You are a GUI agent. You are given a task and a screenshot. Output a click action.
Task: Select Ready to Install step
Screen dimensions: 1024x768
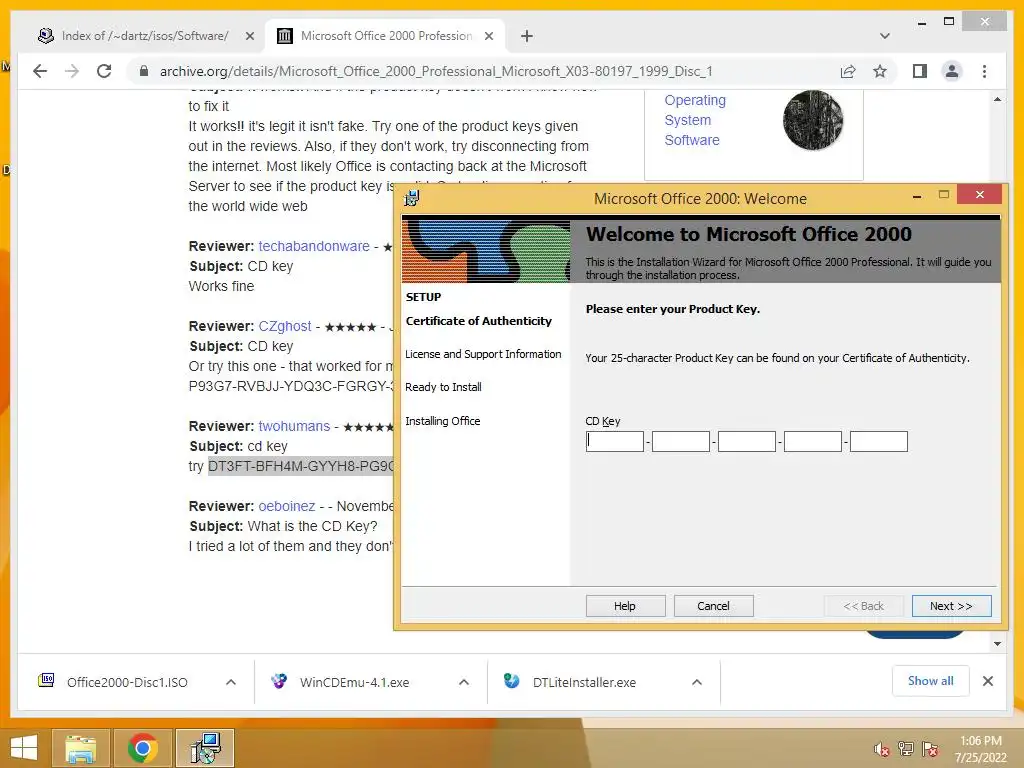[443, 387]
